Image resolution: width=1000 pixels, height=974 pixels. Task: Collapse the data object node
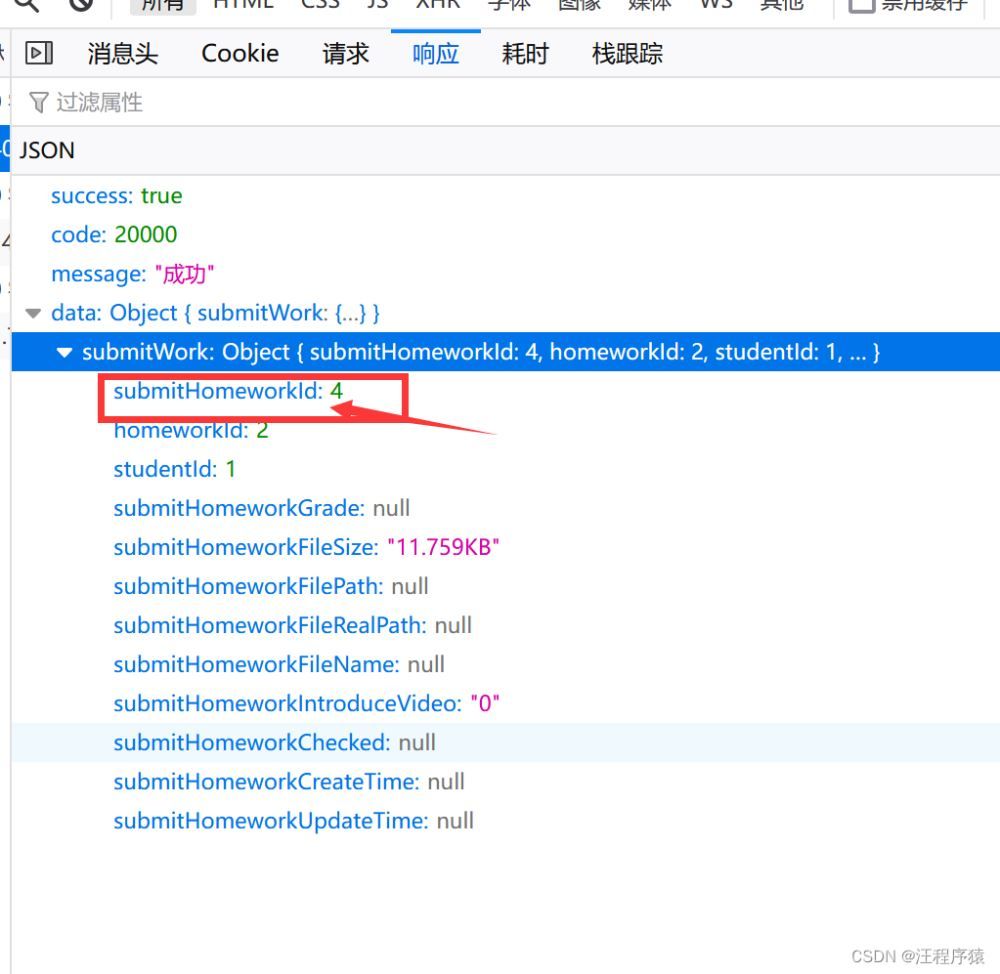(x=34, y=314)
